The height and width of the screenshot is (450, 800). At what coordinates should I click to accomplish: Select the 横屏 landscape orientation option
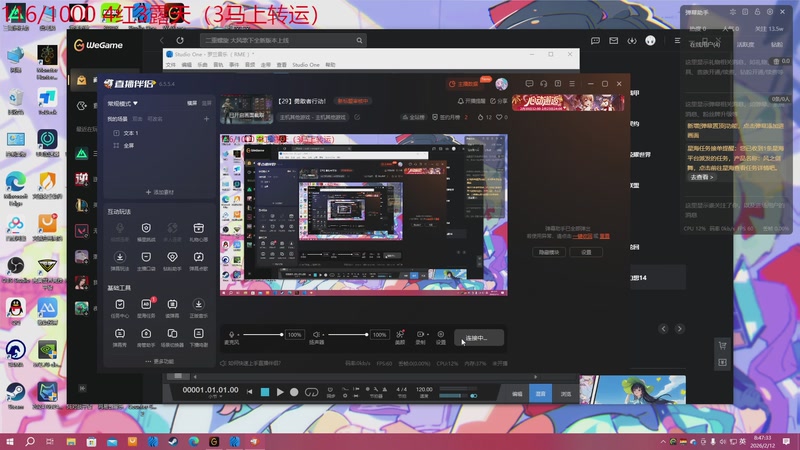point(192,103)
